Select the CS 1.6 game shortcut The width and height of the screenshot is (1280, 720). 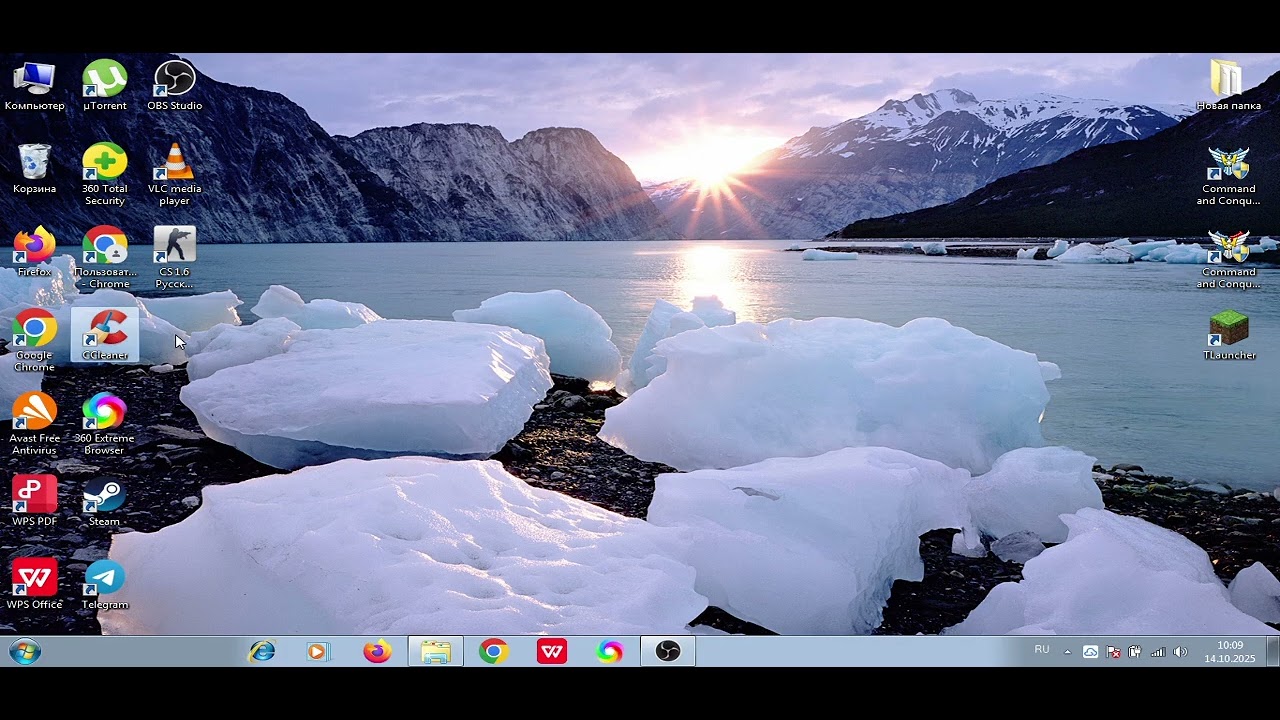(x=175, y=258)
